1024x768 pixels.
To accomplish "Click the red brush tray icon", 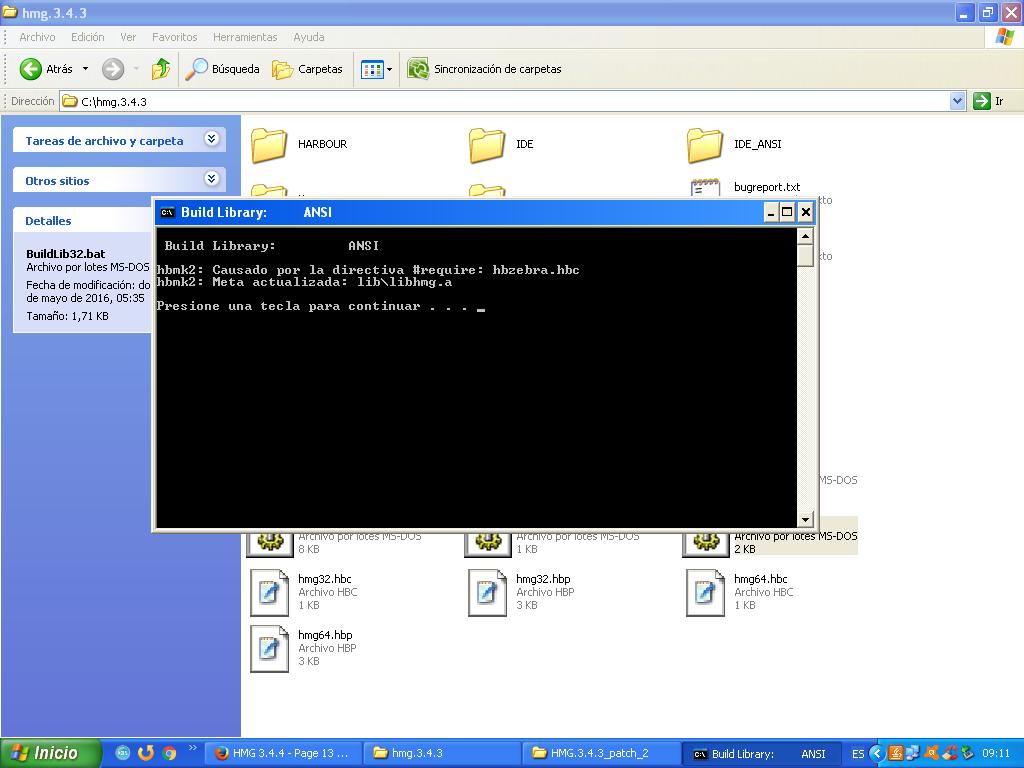I will (x=950, y=753).
